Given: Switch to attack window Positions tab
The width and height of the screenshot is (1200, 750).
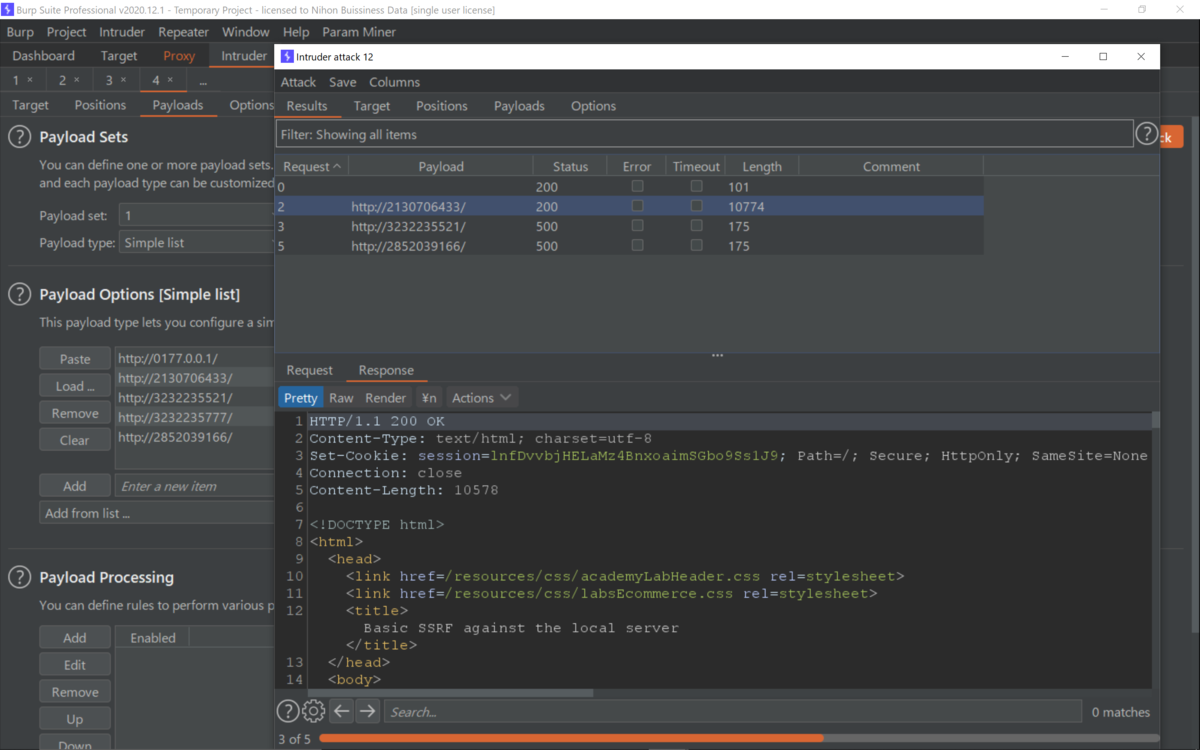Looking at the screenshot, I should 441,106.
